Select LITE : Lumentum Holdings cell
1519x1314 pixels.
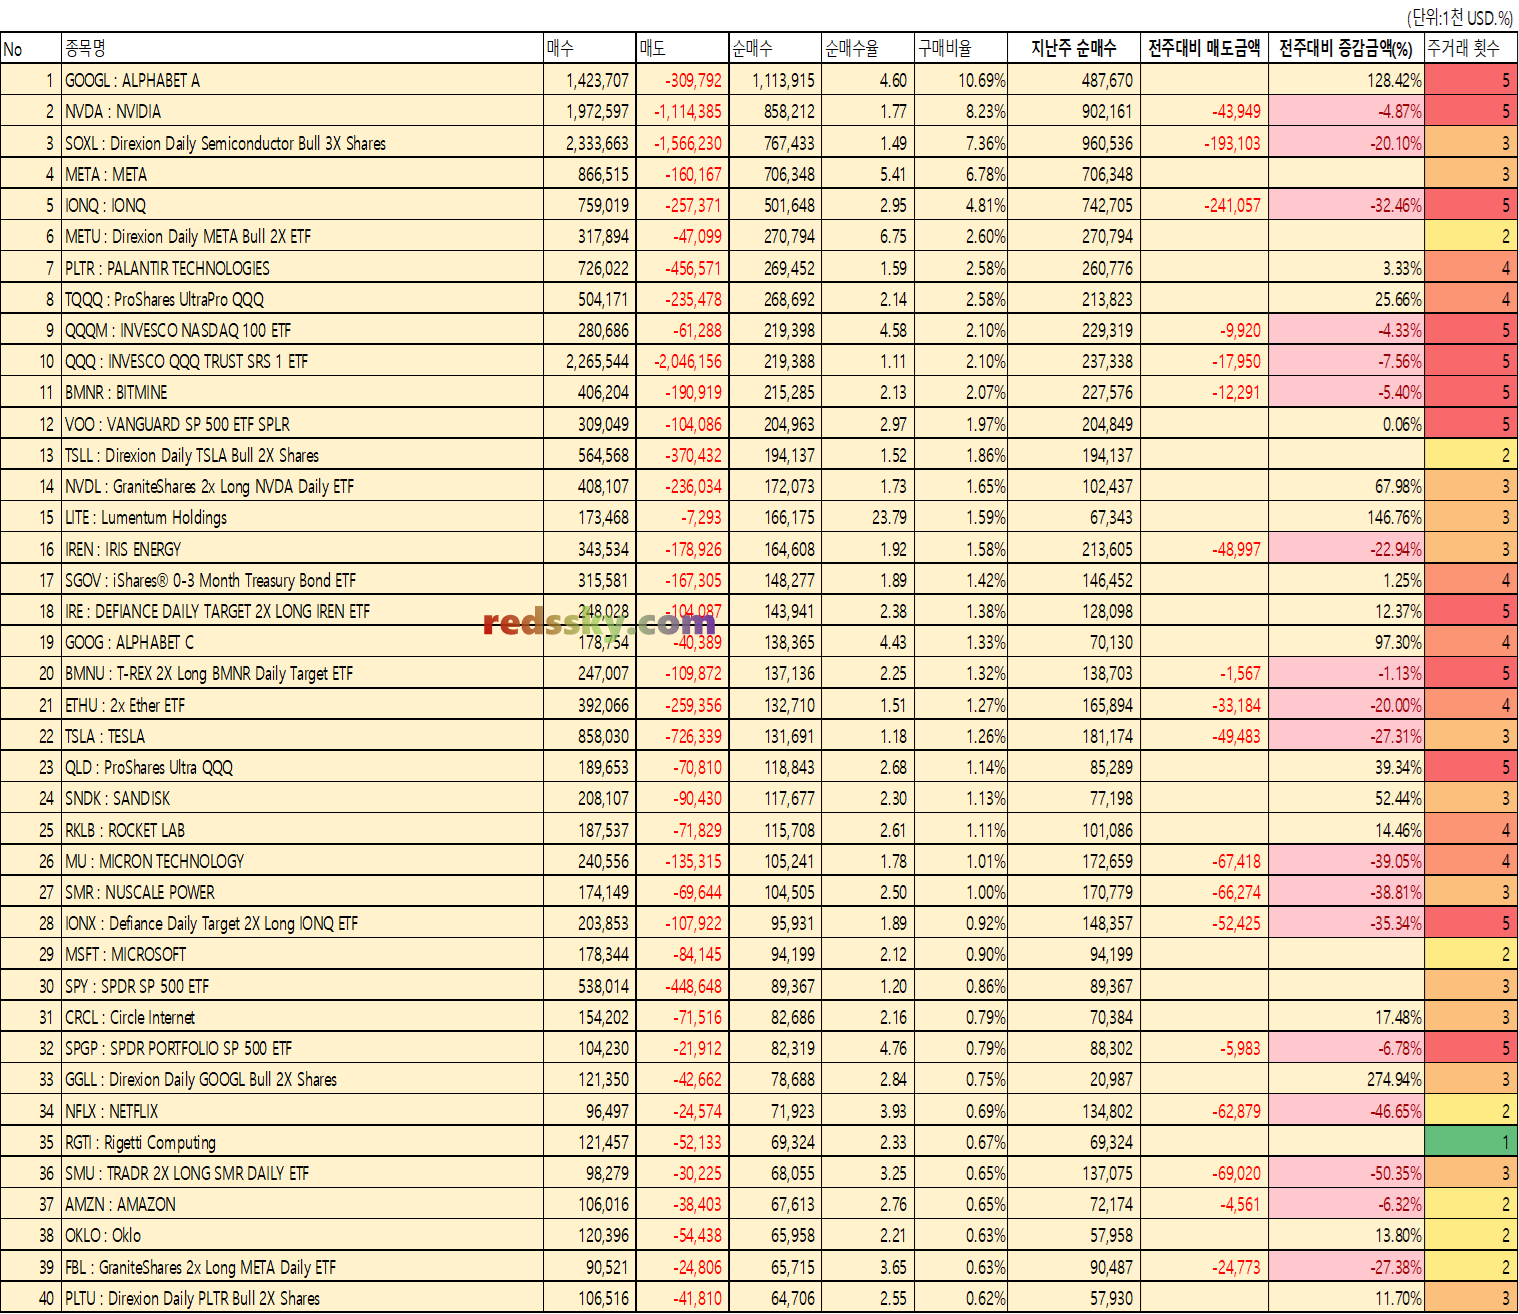[x=302, y=517]
